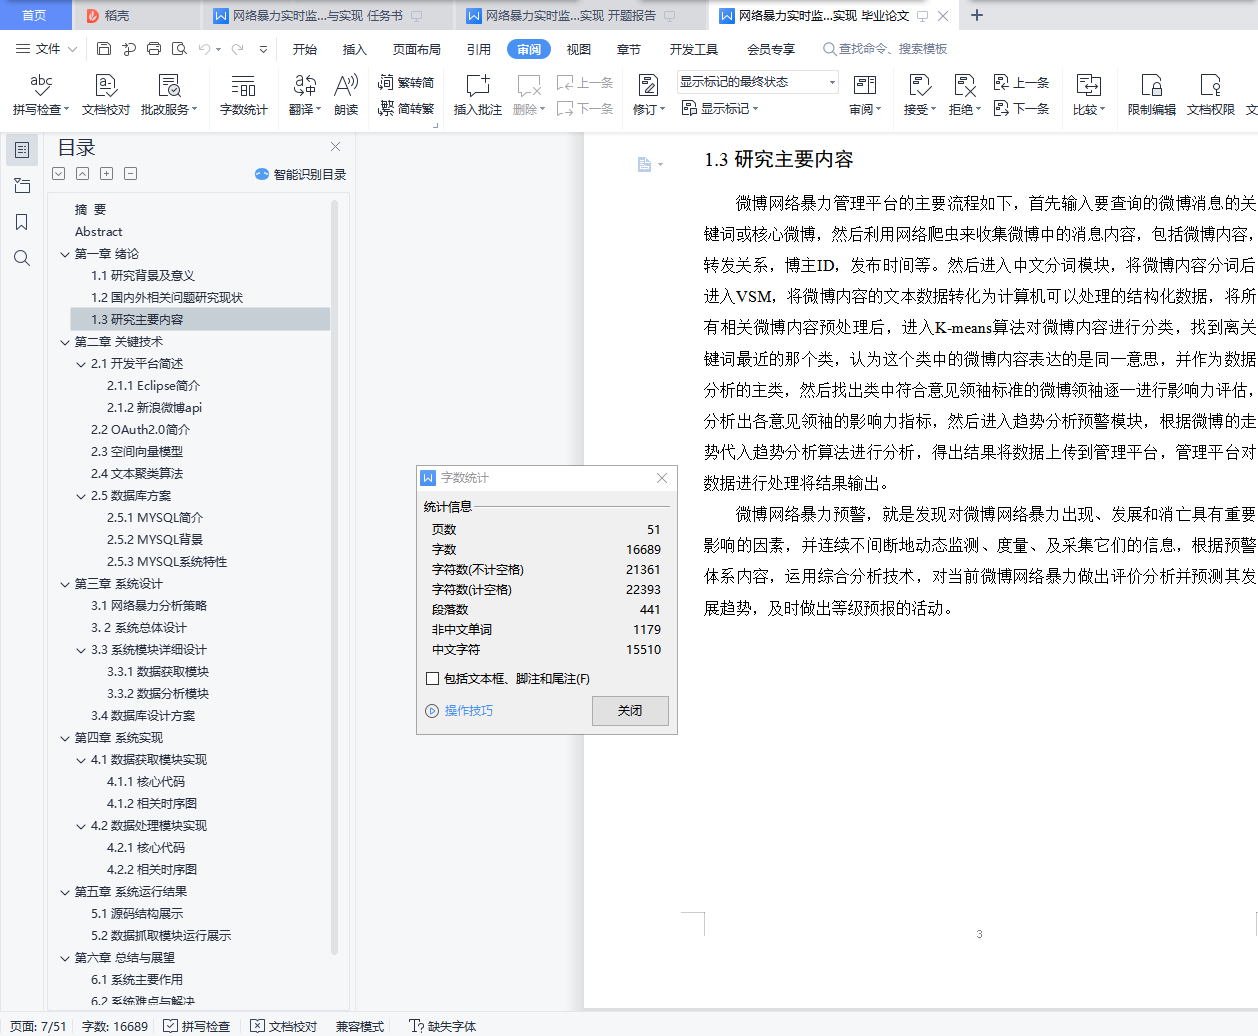Image resolution: width=1258 pixels, height=1036 pixels.
Task: Start 朗读 read aloud
Action: pos(346,95)
